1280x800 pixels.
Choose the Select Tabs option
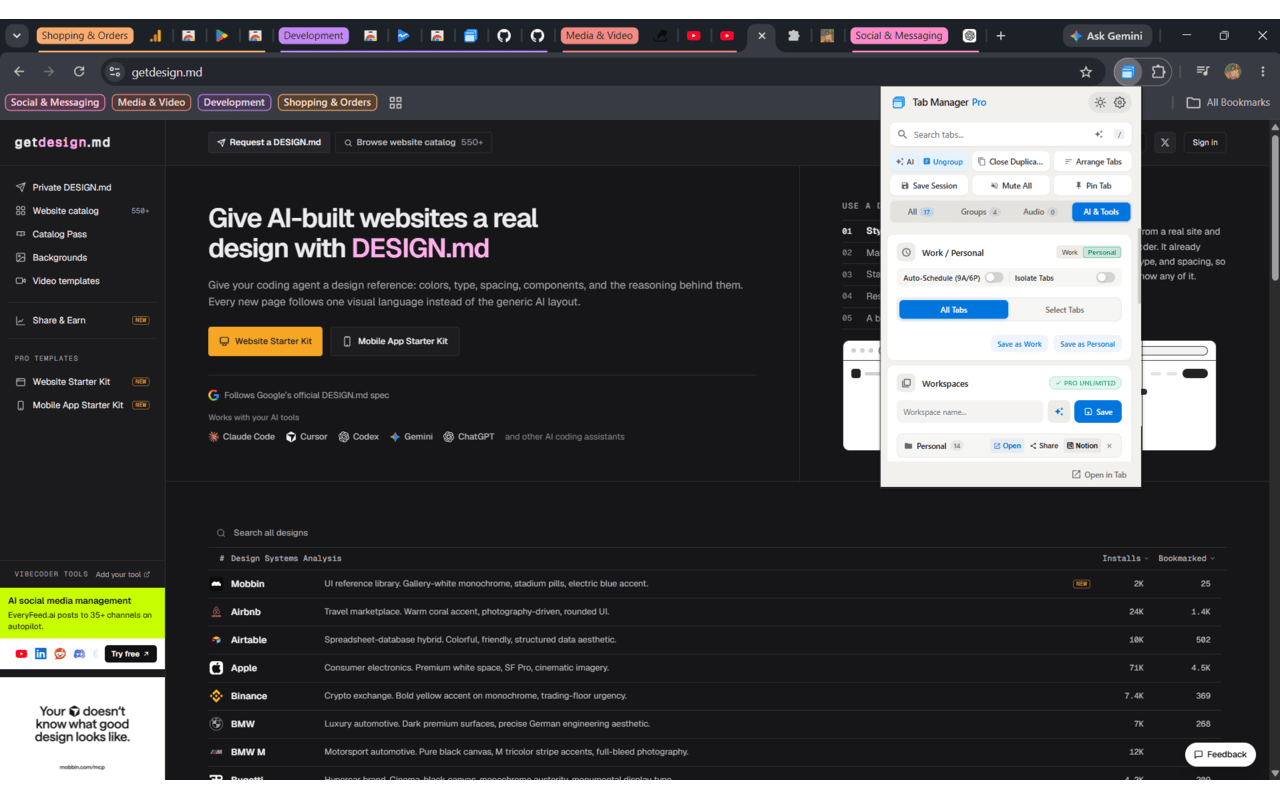pyautogui.click(x=1064, y=310)
